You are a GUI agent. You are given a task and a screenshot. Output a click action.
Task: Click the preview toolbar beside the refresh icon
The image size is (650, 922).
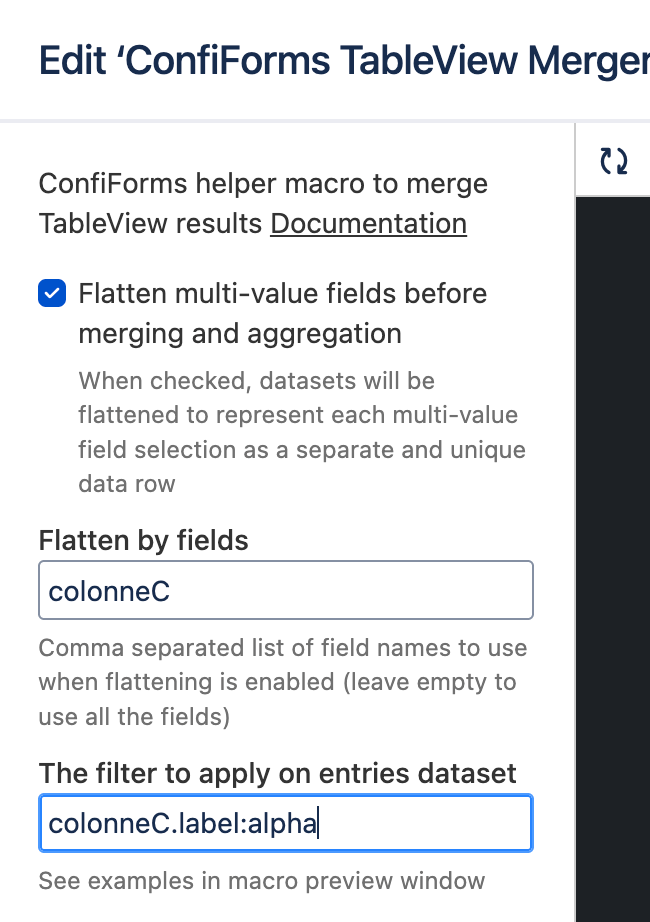tap(642, 161)
